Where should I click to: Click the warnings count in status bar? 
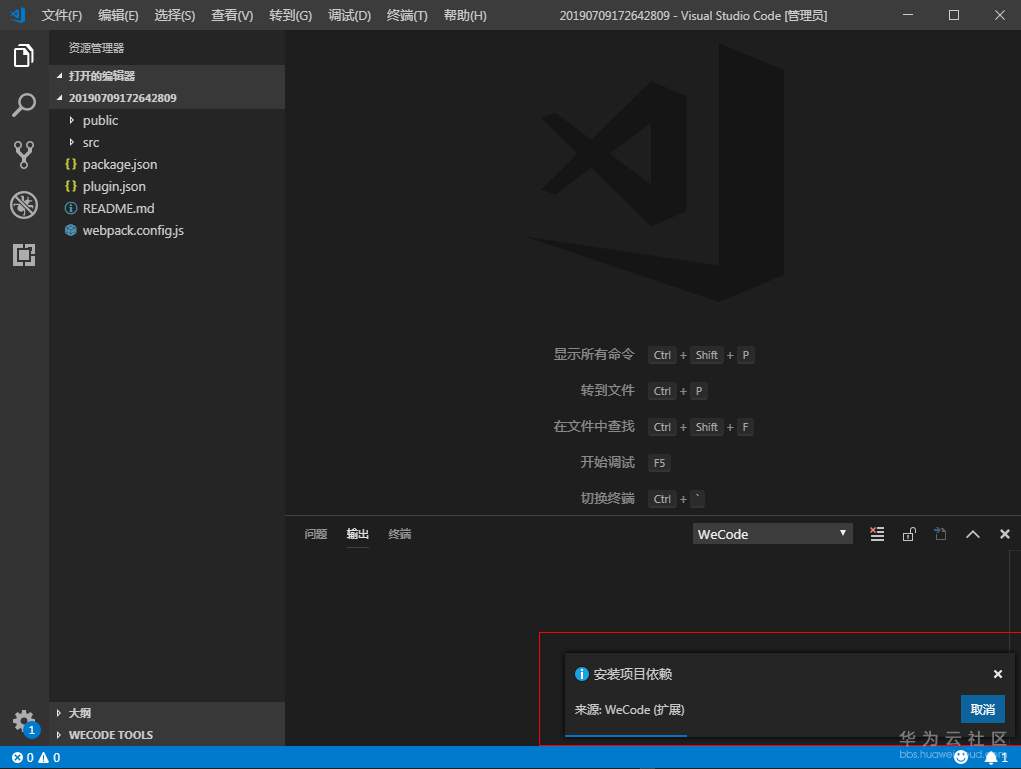click(49, 757)
